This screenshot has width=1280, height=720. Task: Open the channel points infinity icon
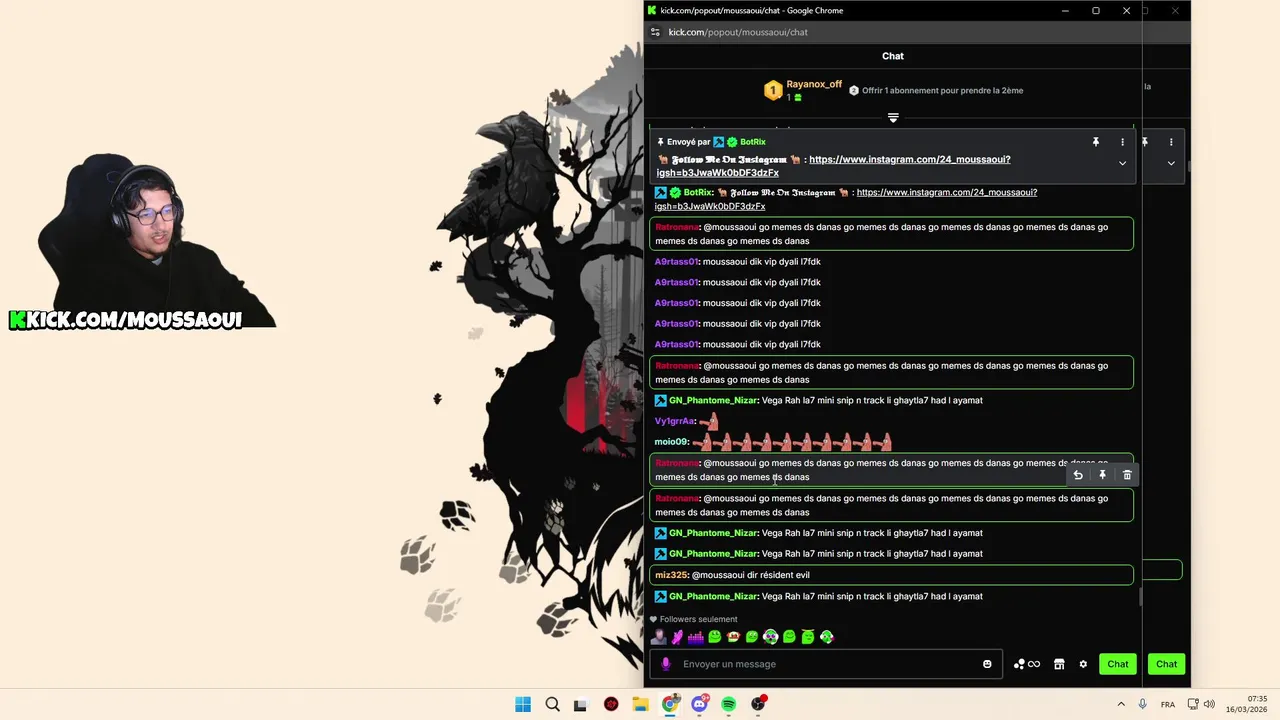point(1027,664)
